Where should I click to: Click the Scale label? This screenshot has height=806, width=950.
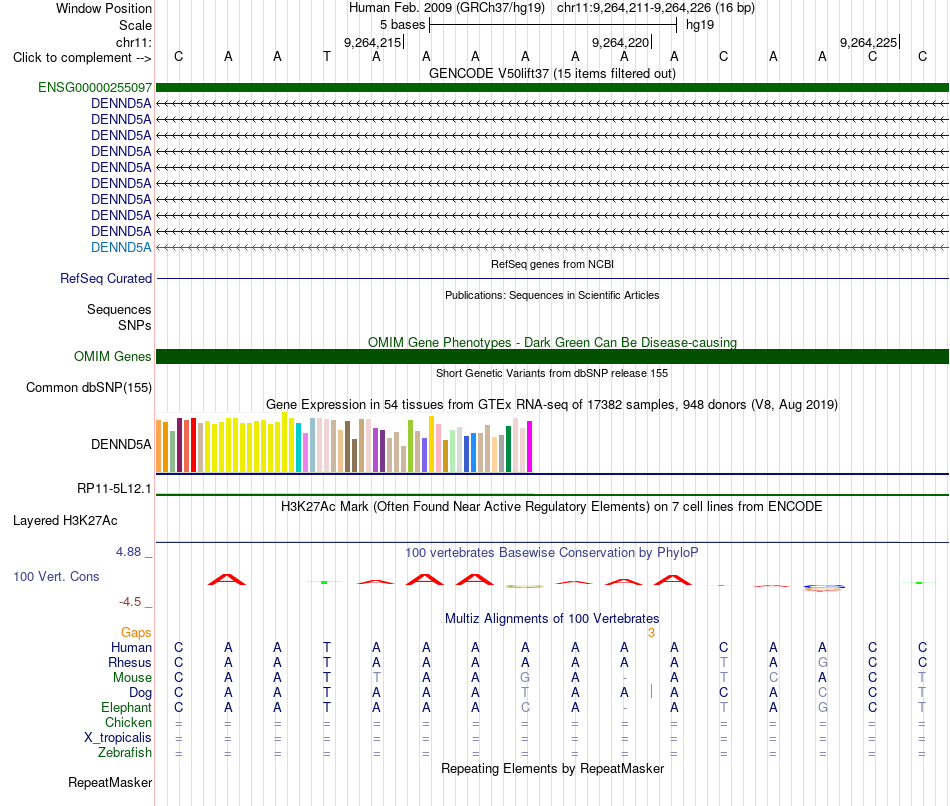(135, 25)
